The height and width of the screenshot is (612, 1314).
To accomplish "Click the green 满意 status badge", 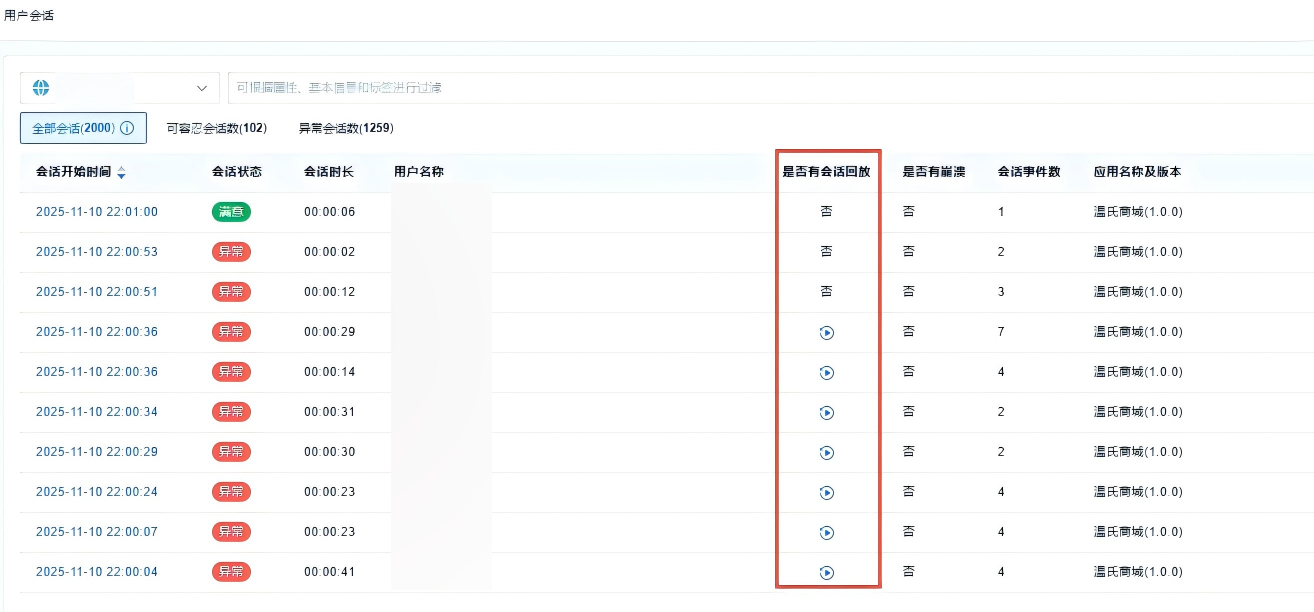I will click(231, 212).
